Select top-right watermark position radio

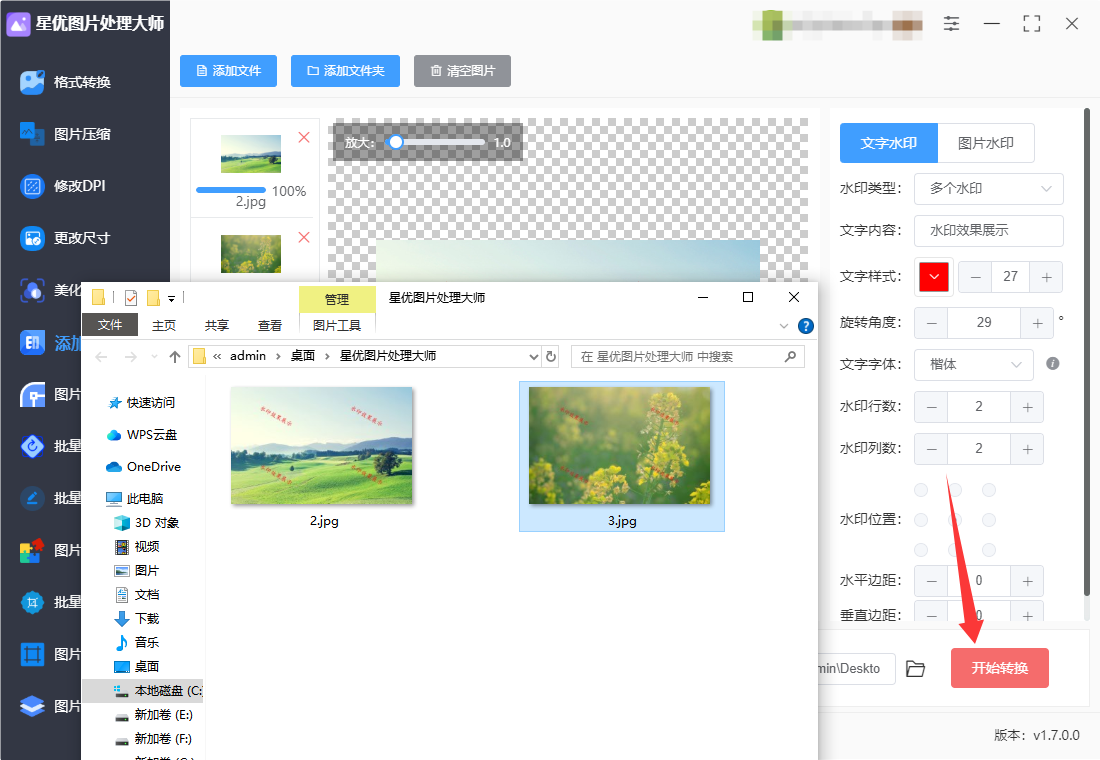(x=989, y=490)
